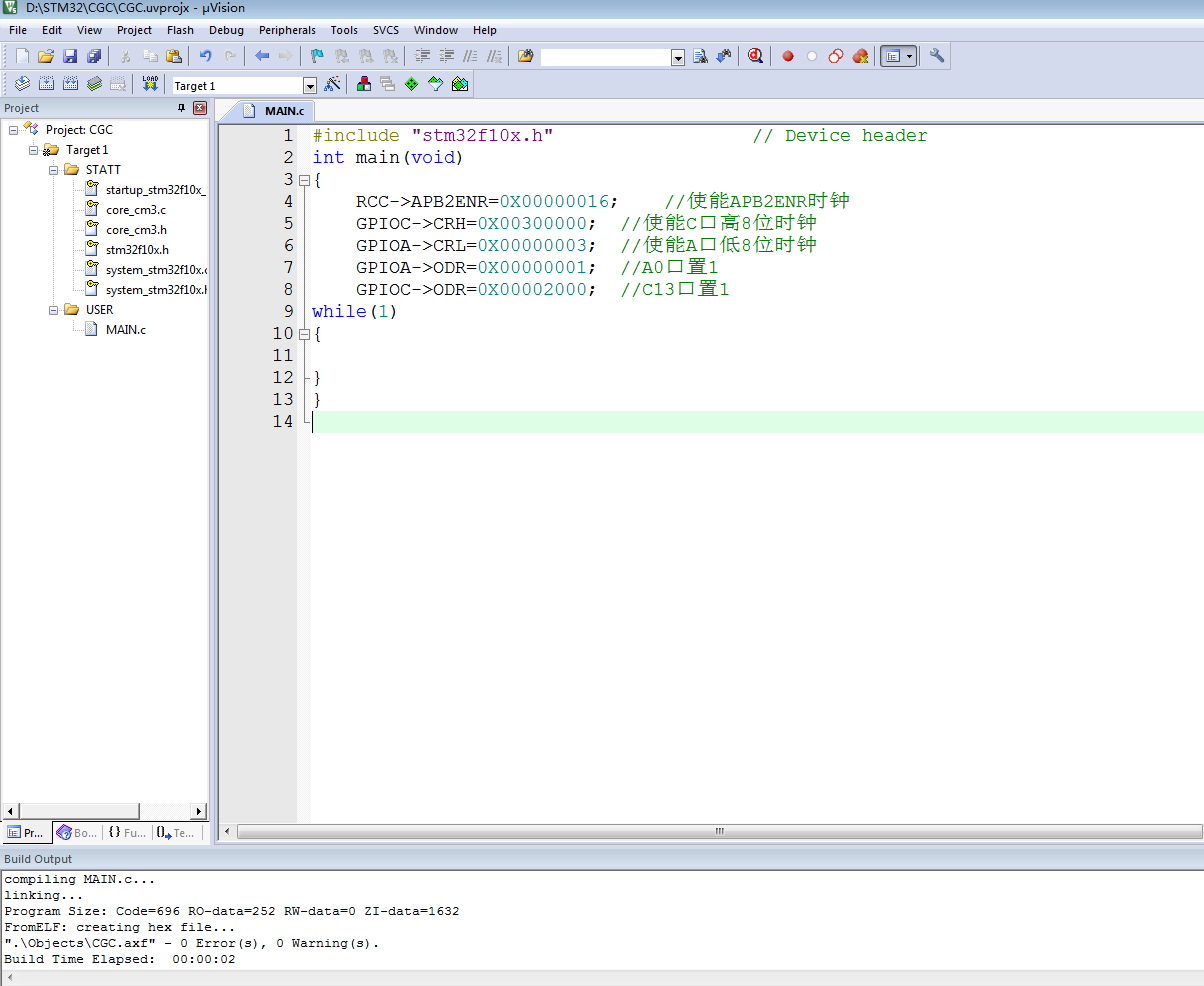Click the Find in Files binoculars-folder icon

click(x=526, y=56)
